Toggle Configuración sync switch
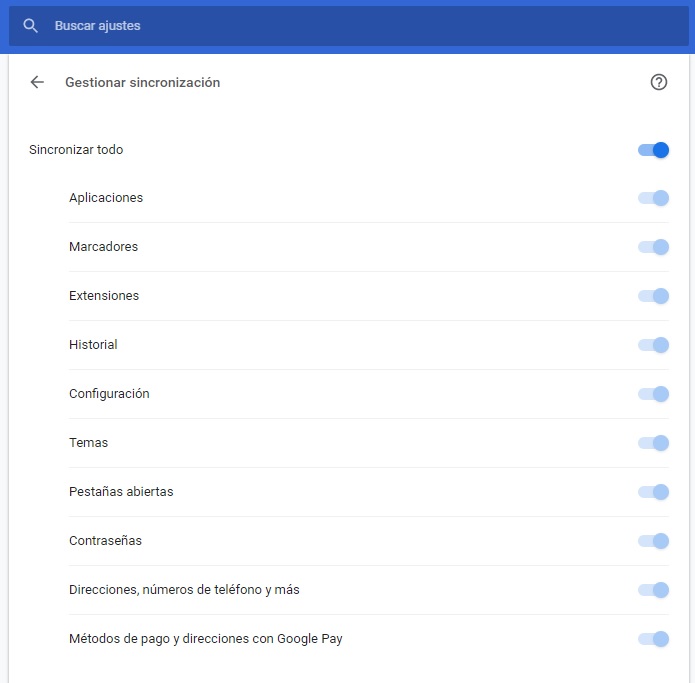 point(653,394)
